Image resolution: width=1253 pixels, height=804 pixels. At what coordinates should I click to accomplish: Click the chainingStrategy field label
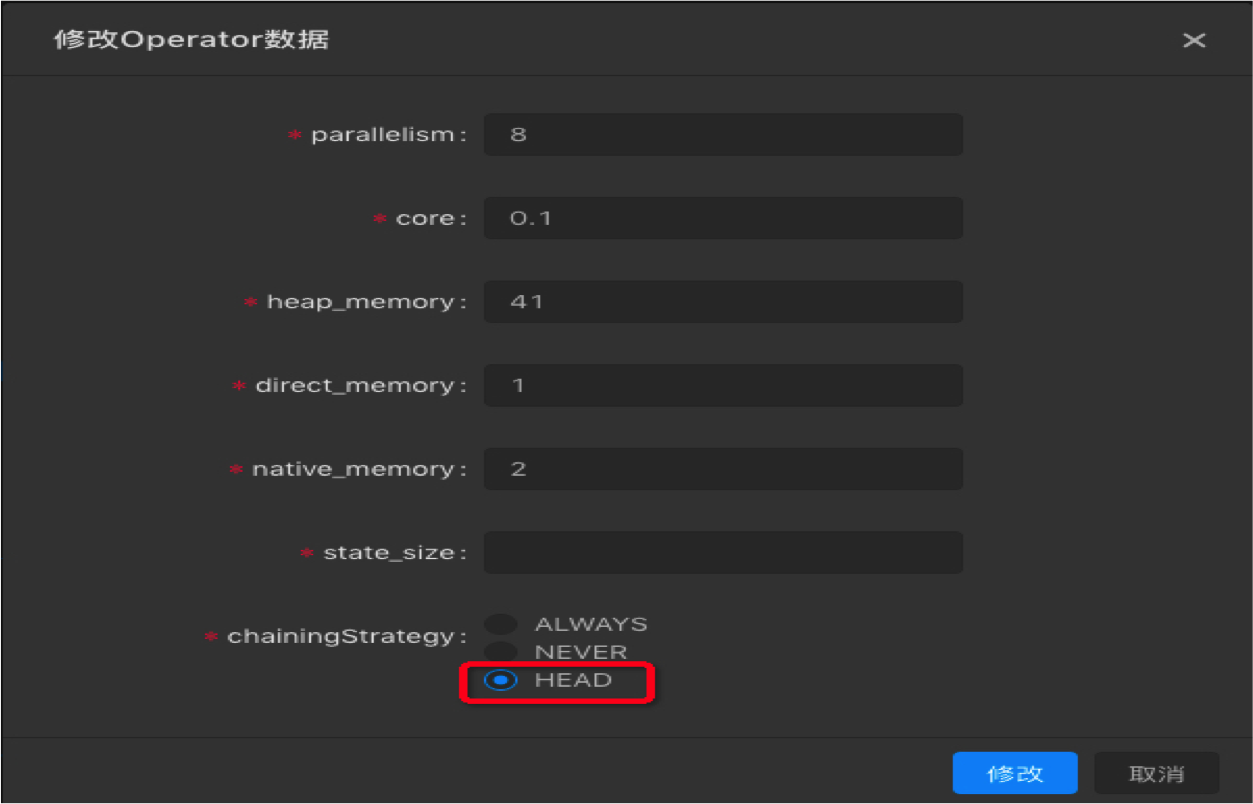[340, 637]
